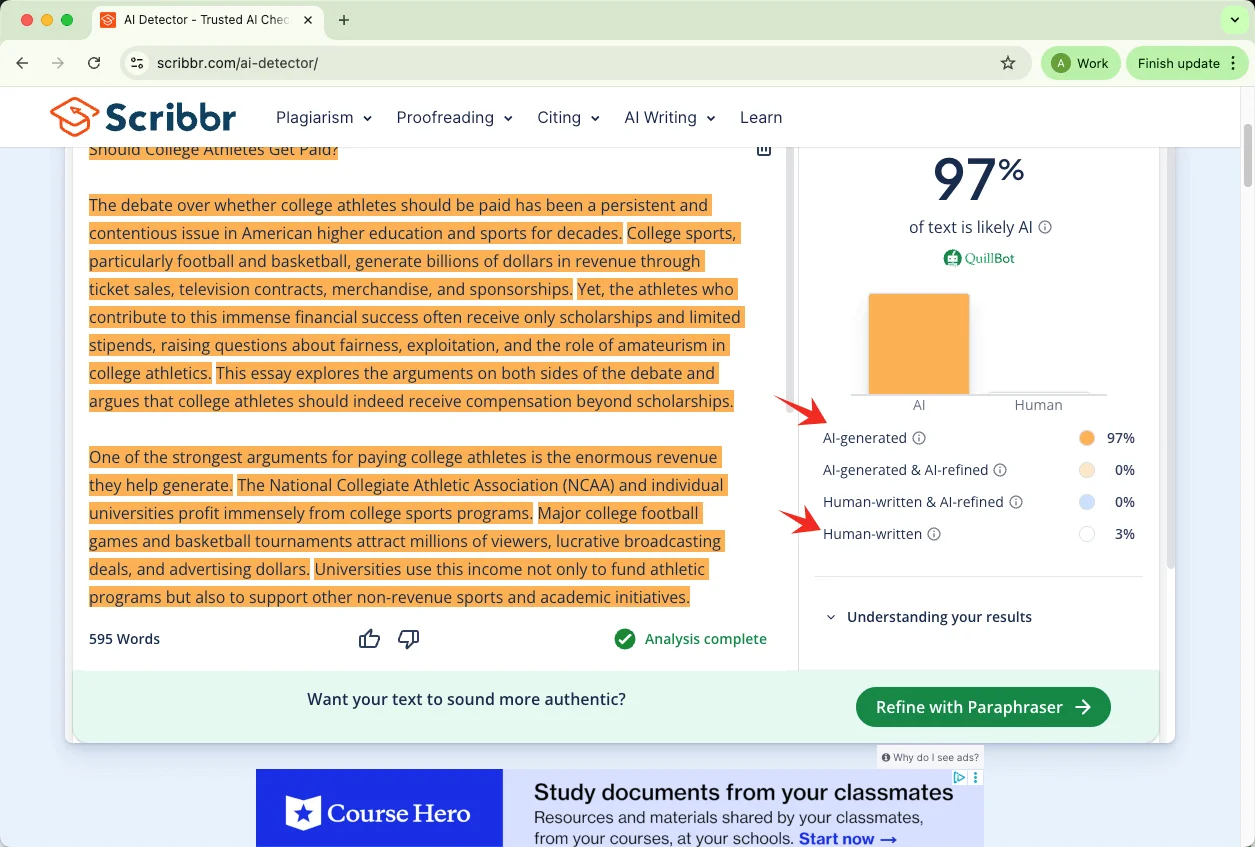
Task: Open the Learn menu item
Action: point(761,117)
